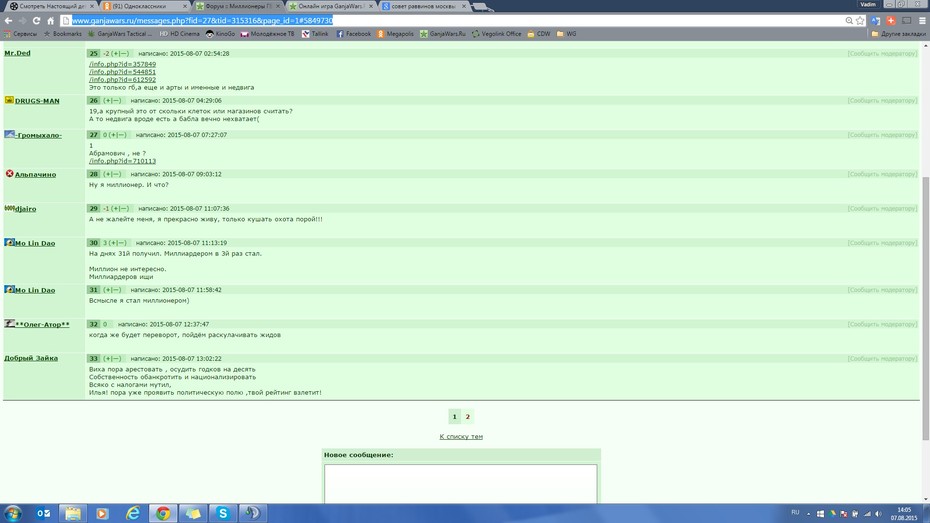This screenshot has width=930, height=523.
Task: Open Windows Explorer folder in the taskbar
Action: [73, 513]
